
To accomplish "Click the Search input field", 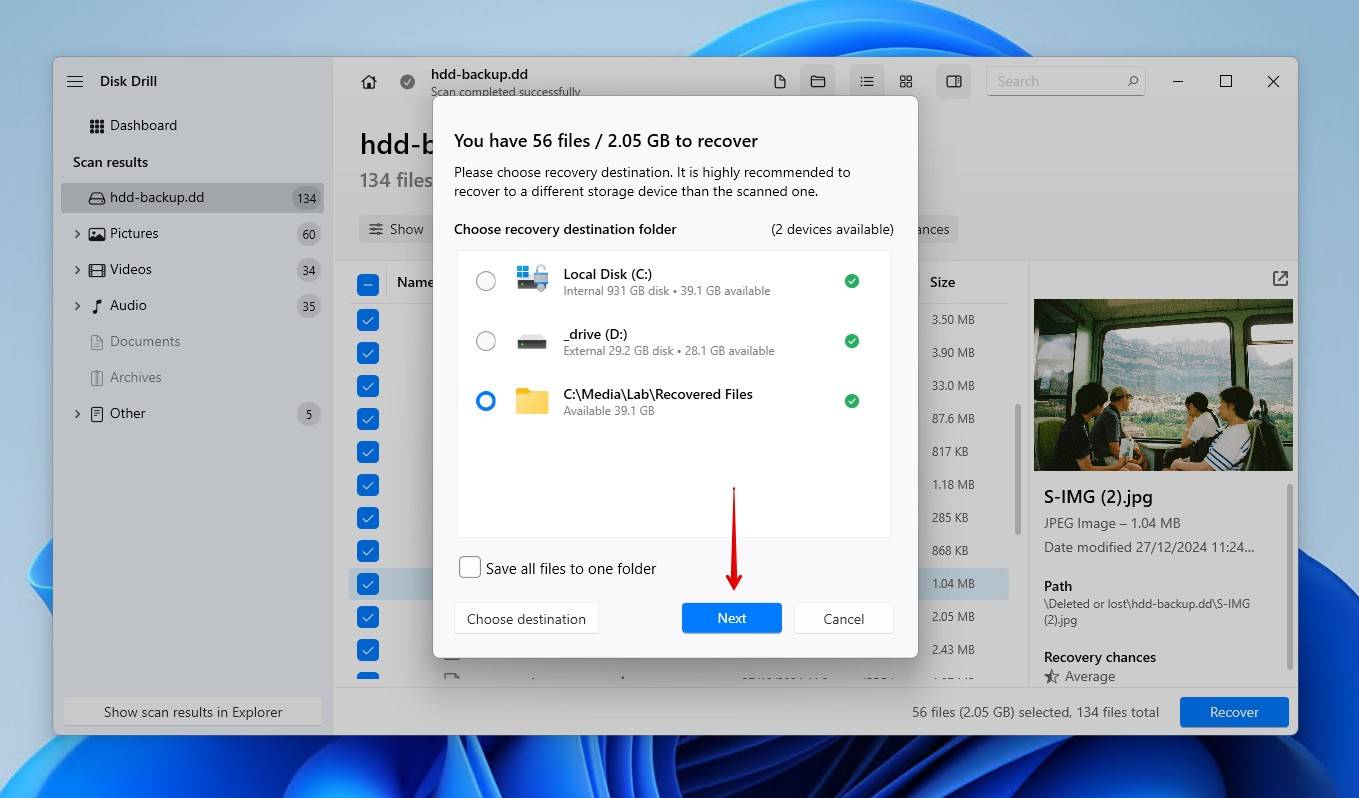I will tap(1058, 82).
